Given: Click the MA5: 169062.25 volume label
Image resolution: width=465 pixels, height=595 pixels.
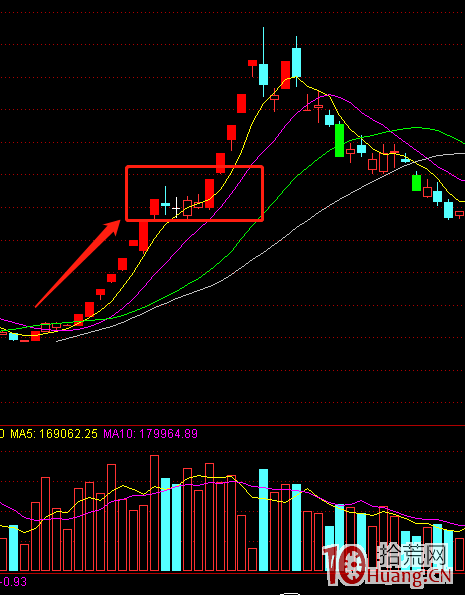Looking at the screenshot, I should tap(54, 434).
